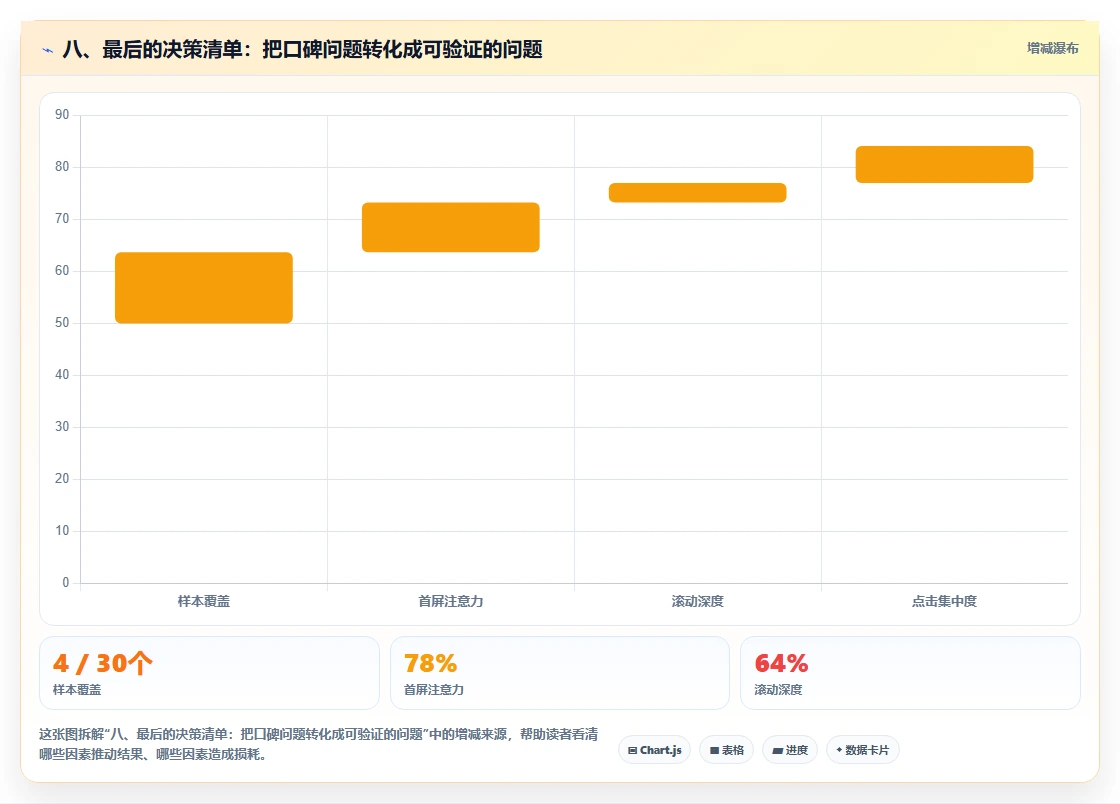This screenshot has width=1120, height=804.
Task: Click the 50 y-axis tick label
Action: click(x=62, y=323)
